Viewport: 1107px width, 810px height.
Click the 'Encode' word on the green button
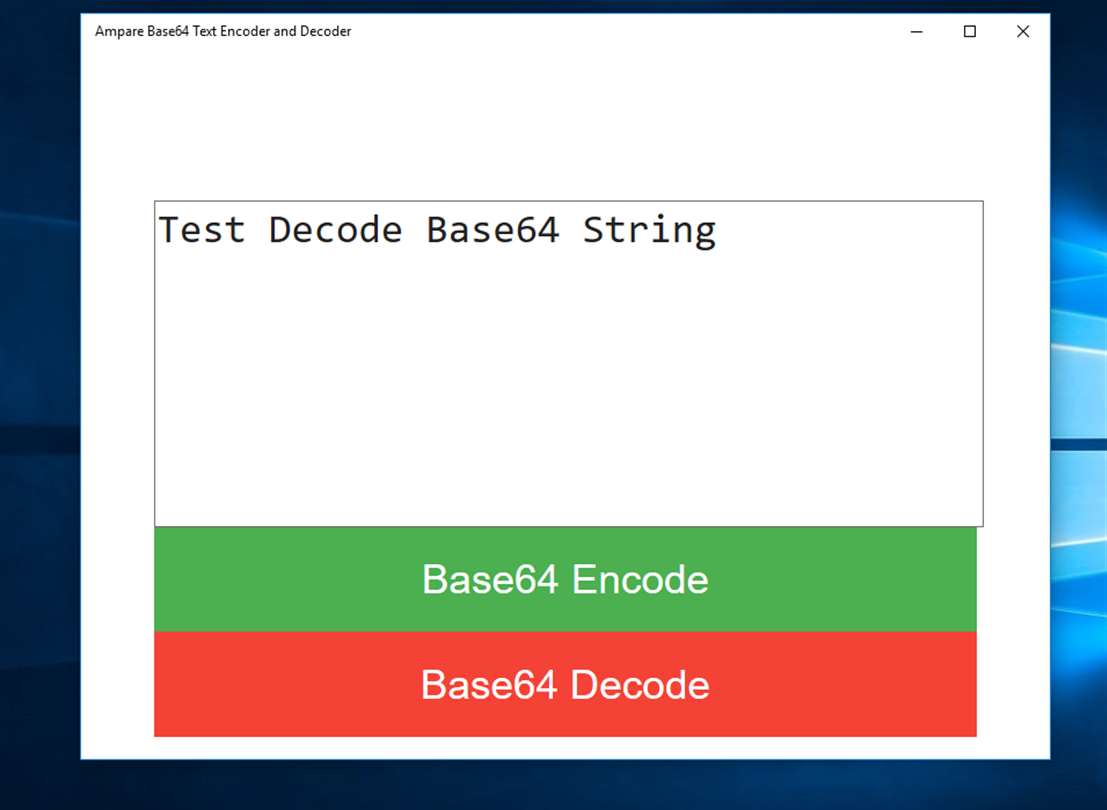point(640,580)
